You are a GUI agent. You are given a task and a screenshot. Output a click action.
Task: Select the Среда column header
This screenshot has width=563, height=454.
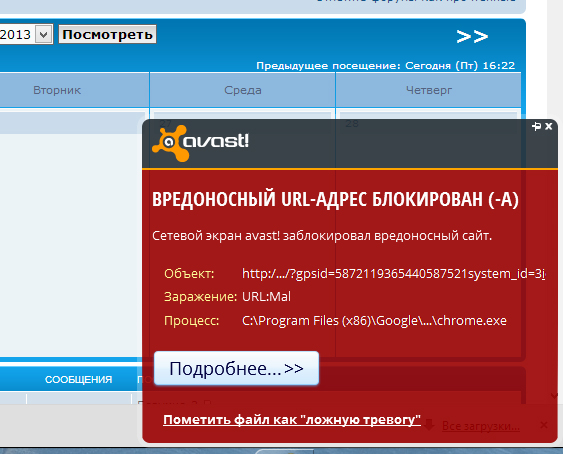tap(243, 90)
